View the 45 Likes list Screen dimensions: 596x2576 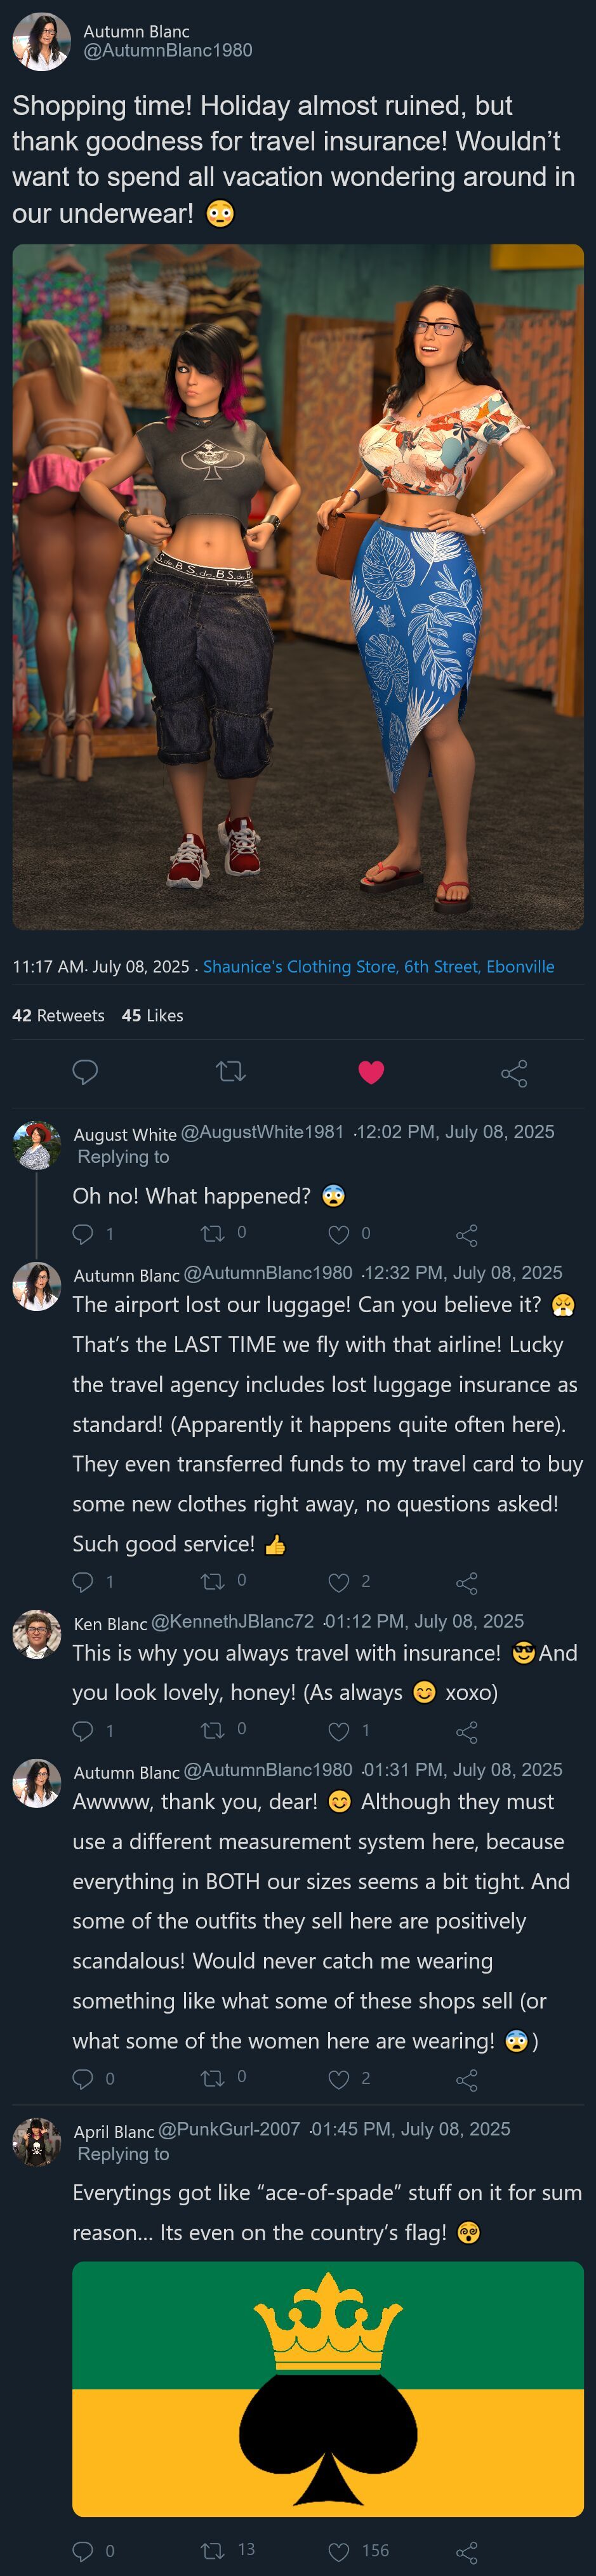pos(152,1015)
